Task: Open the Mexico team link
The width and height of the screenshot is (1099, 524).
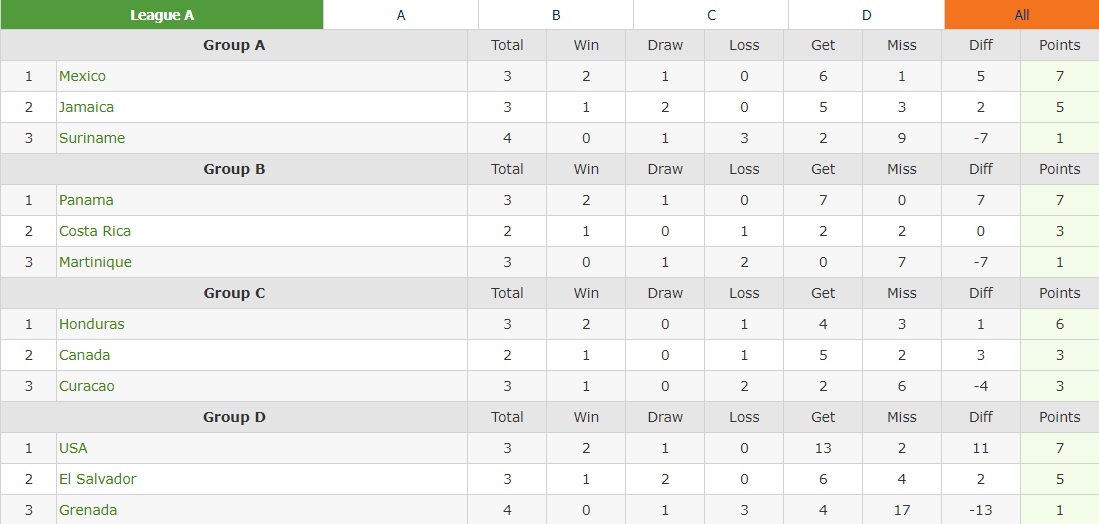Action: click(x=82, y=76)
